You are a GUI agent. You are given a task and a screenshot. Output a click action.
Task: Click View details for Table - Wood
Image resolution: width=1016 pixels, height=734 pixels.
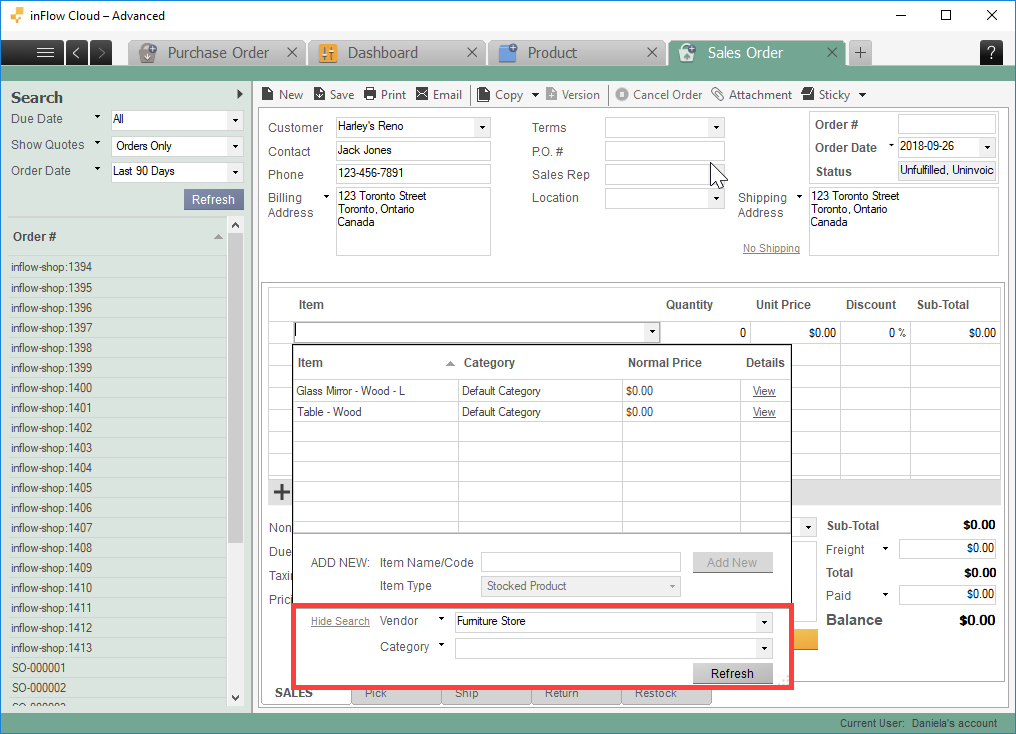point(764,411)
